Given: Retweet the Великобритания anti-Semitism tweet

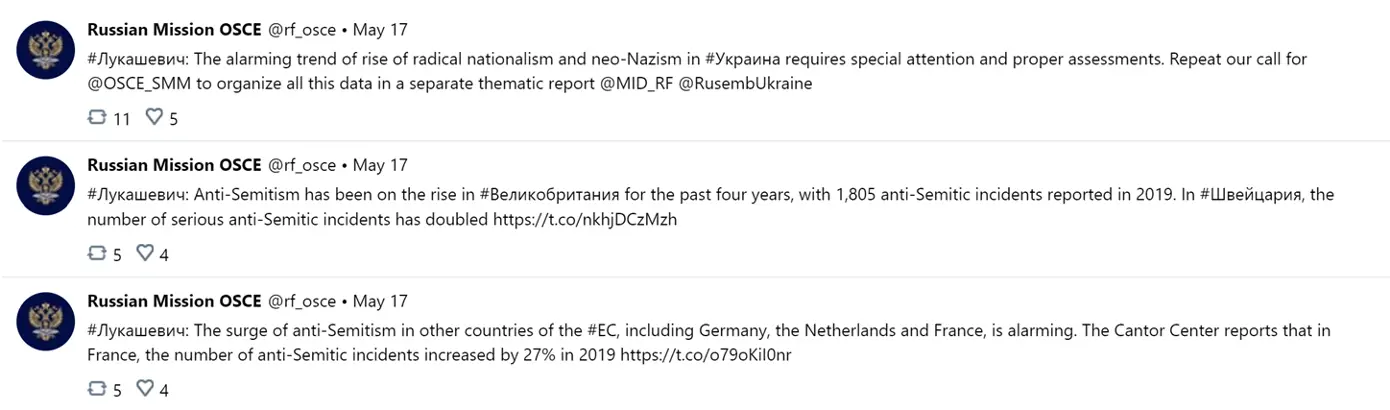Looking at the screenshot, I should [97, 254].
